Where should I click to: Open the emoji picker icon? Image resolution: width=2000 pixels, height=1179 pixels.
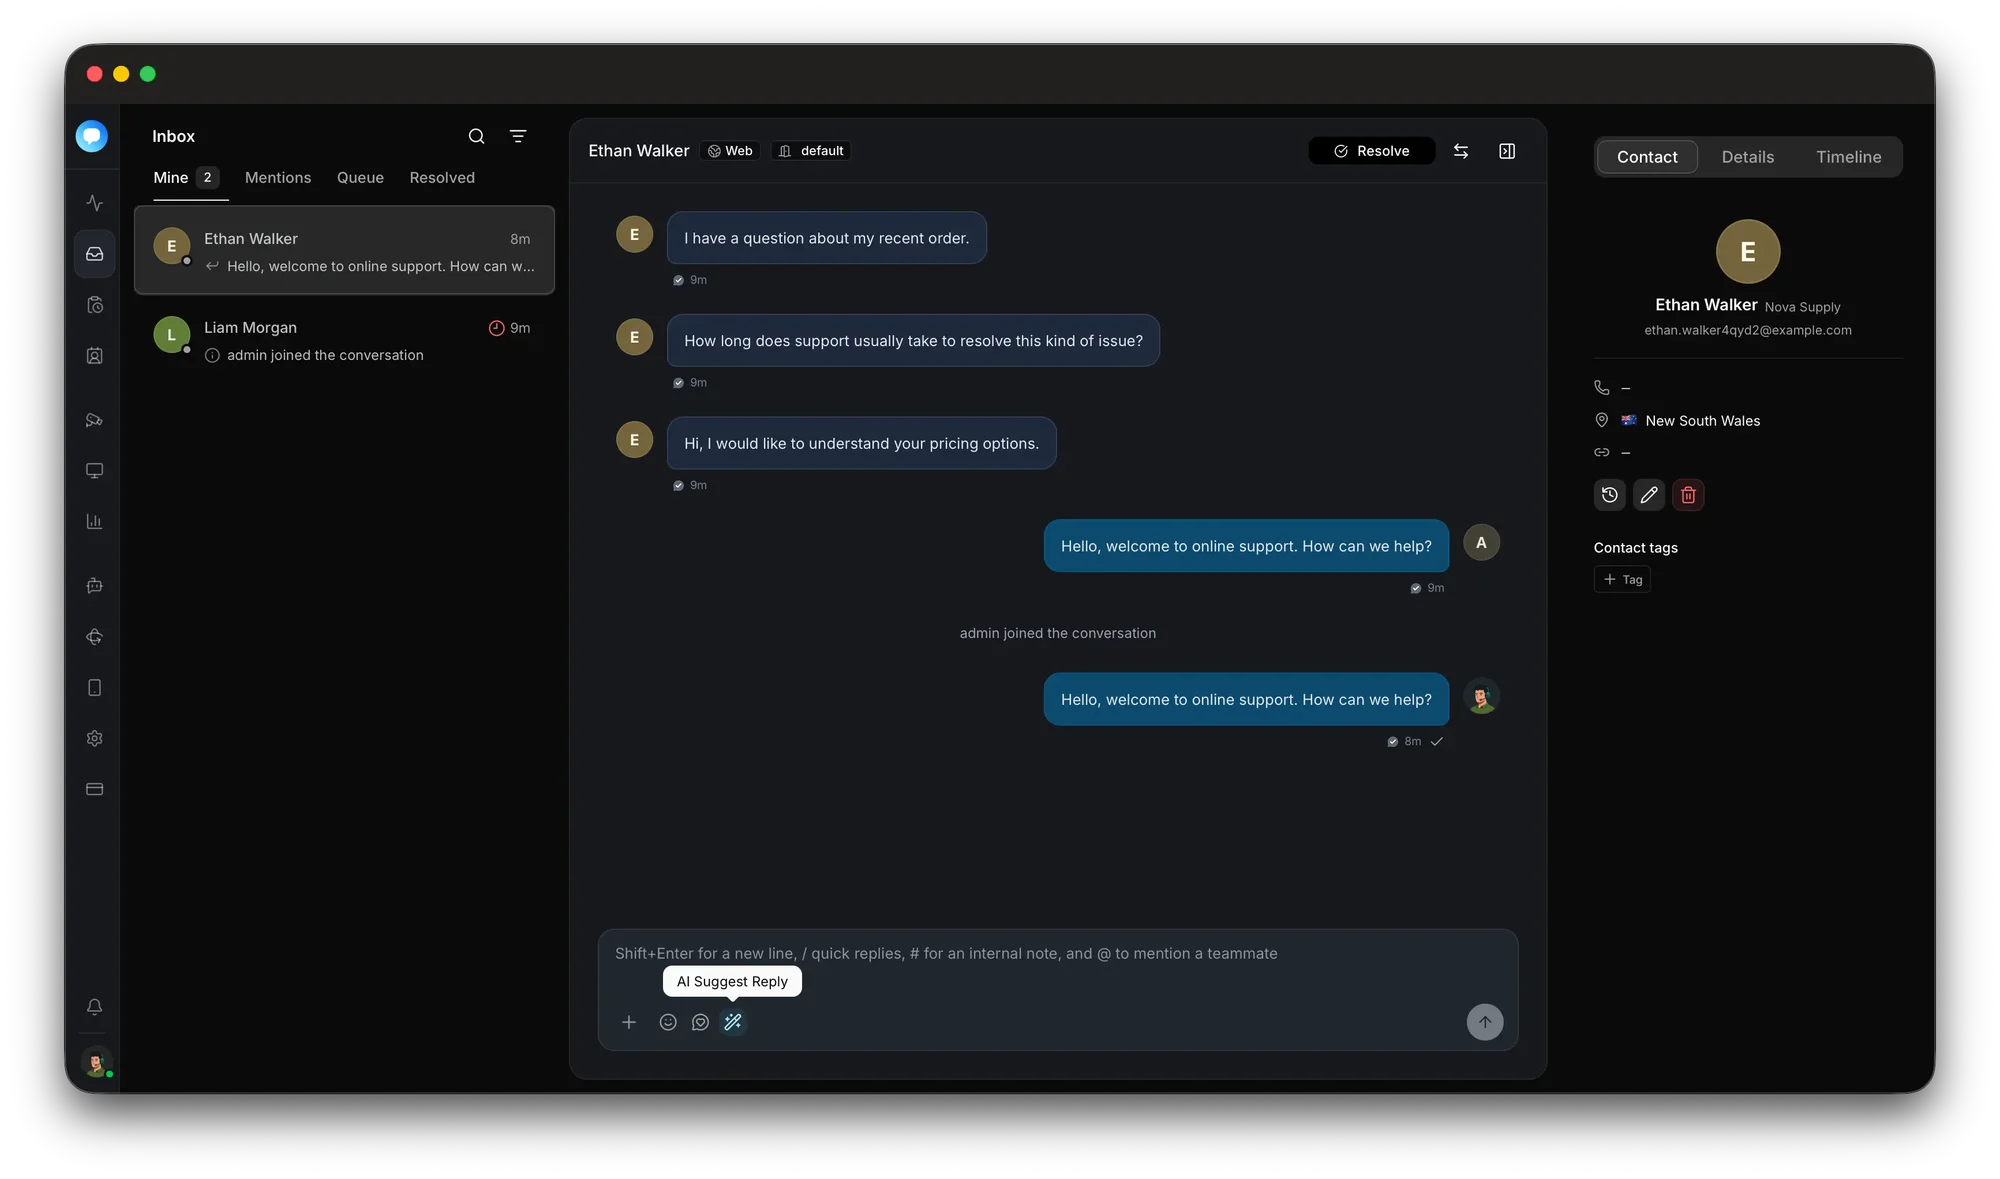[668, 1022]
